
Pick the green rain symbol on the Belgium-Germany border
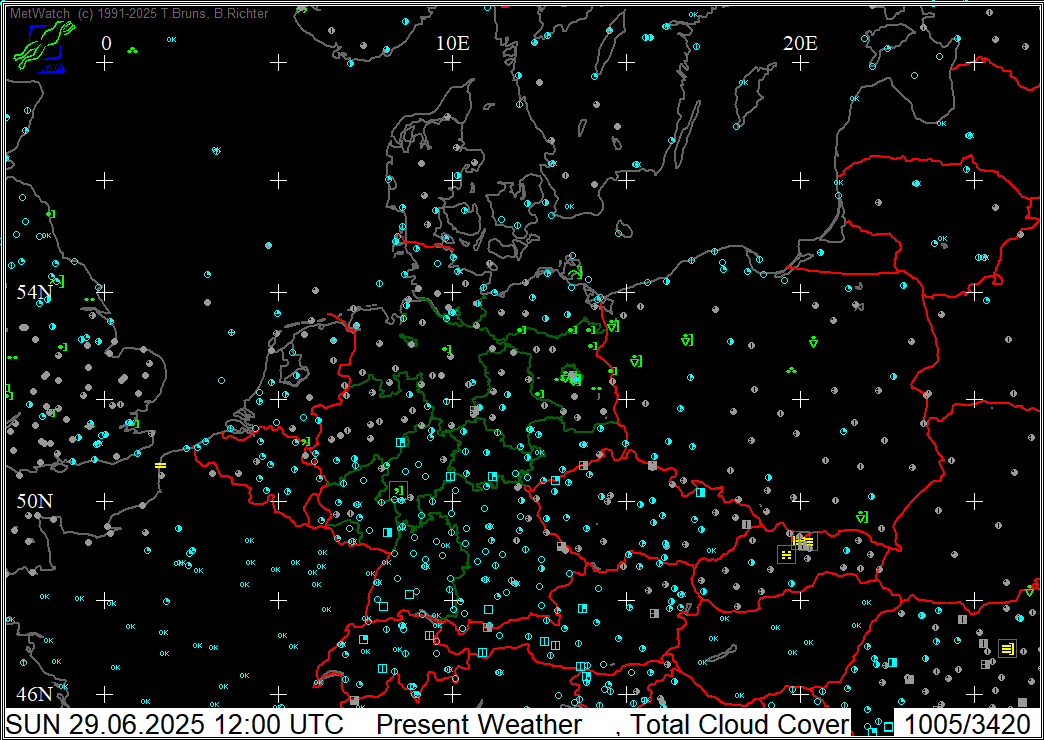coord(306,441)
